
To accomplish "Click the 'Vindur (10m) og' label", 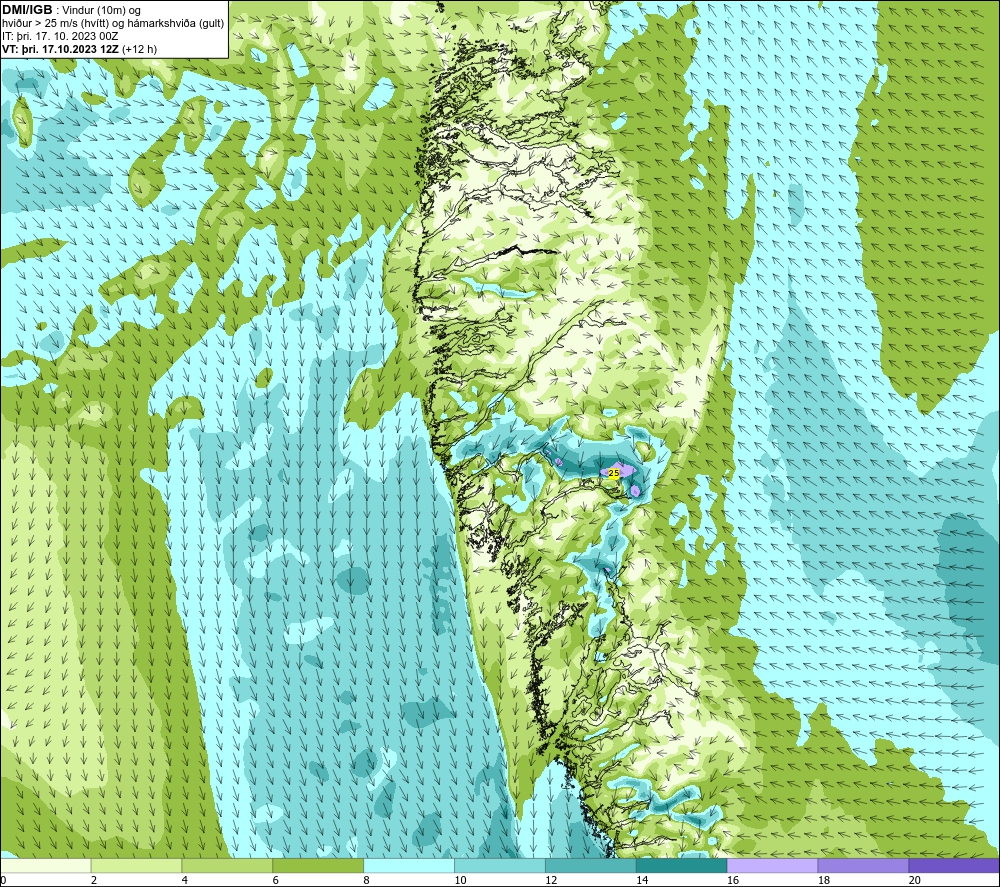I will 101,11.
